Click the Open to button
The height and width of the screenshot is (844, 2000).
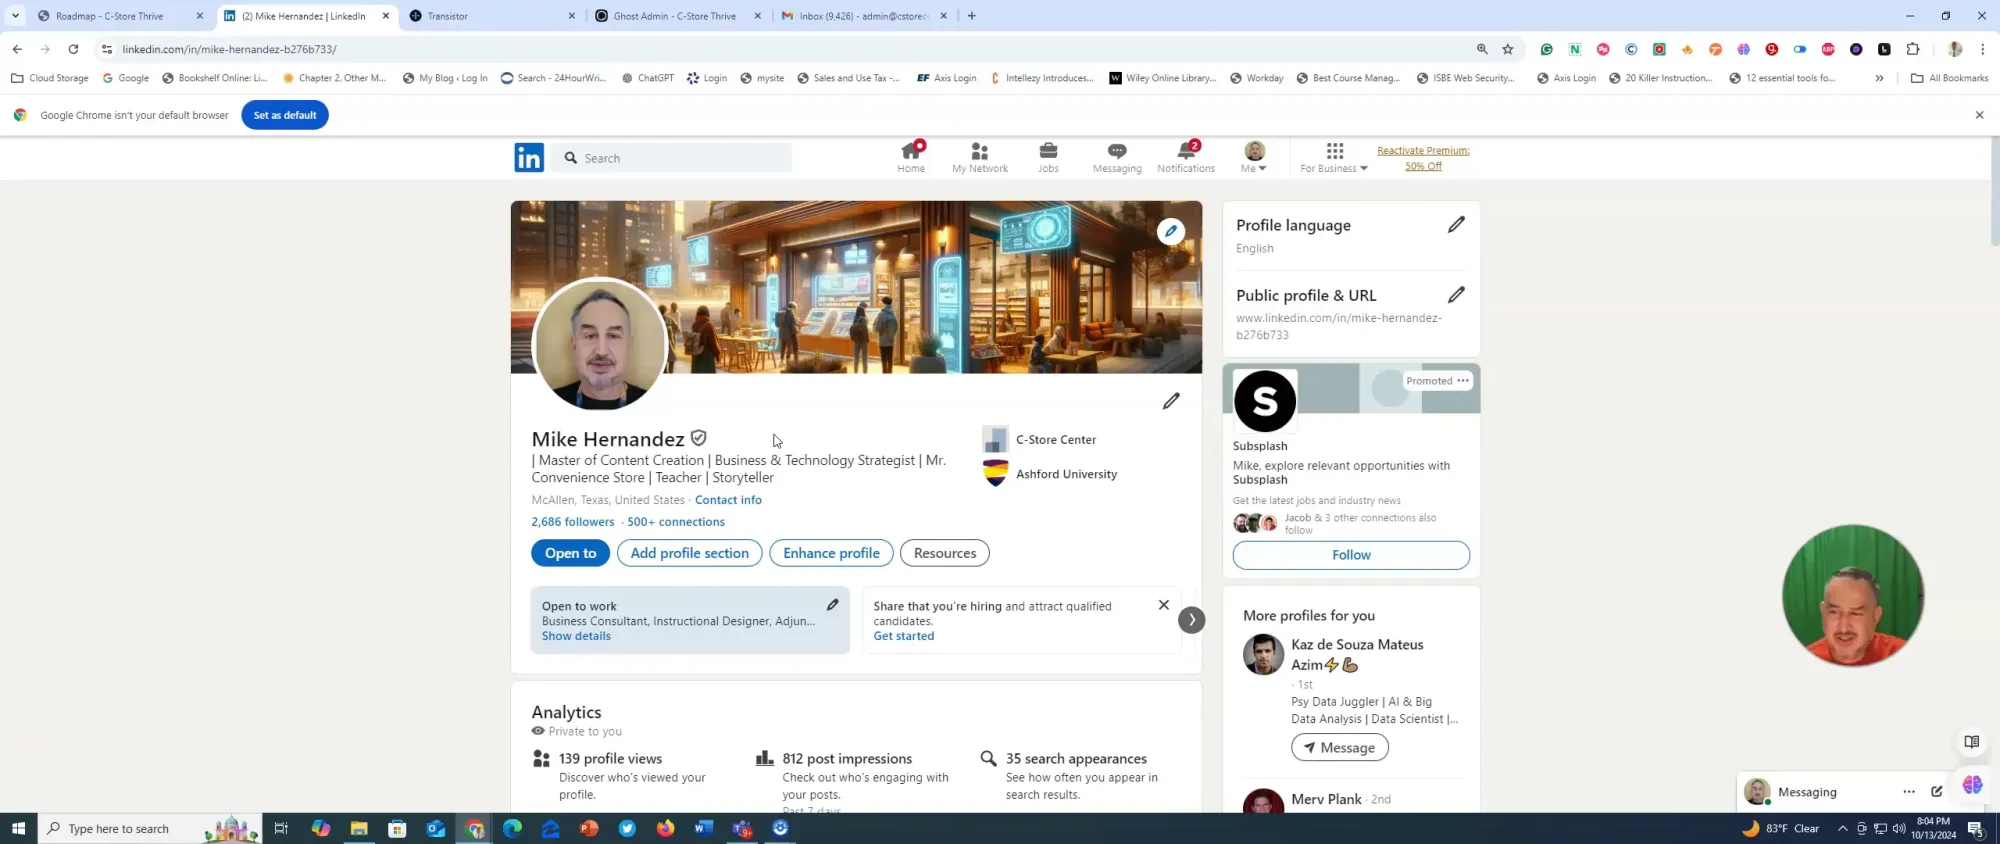point(570,553)
